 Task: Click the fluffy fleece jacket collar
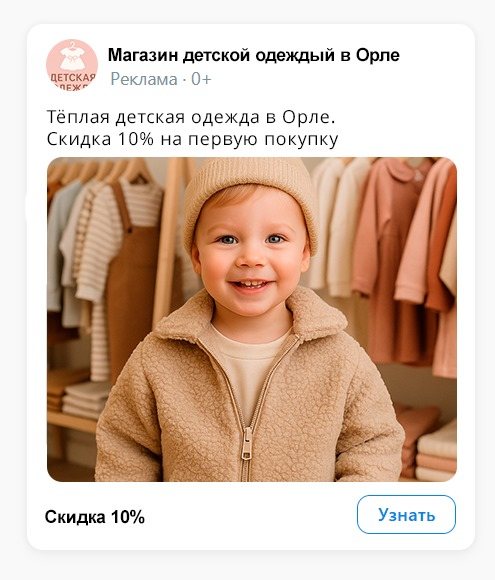coord(252,318)
